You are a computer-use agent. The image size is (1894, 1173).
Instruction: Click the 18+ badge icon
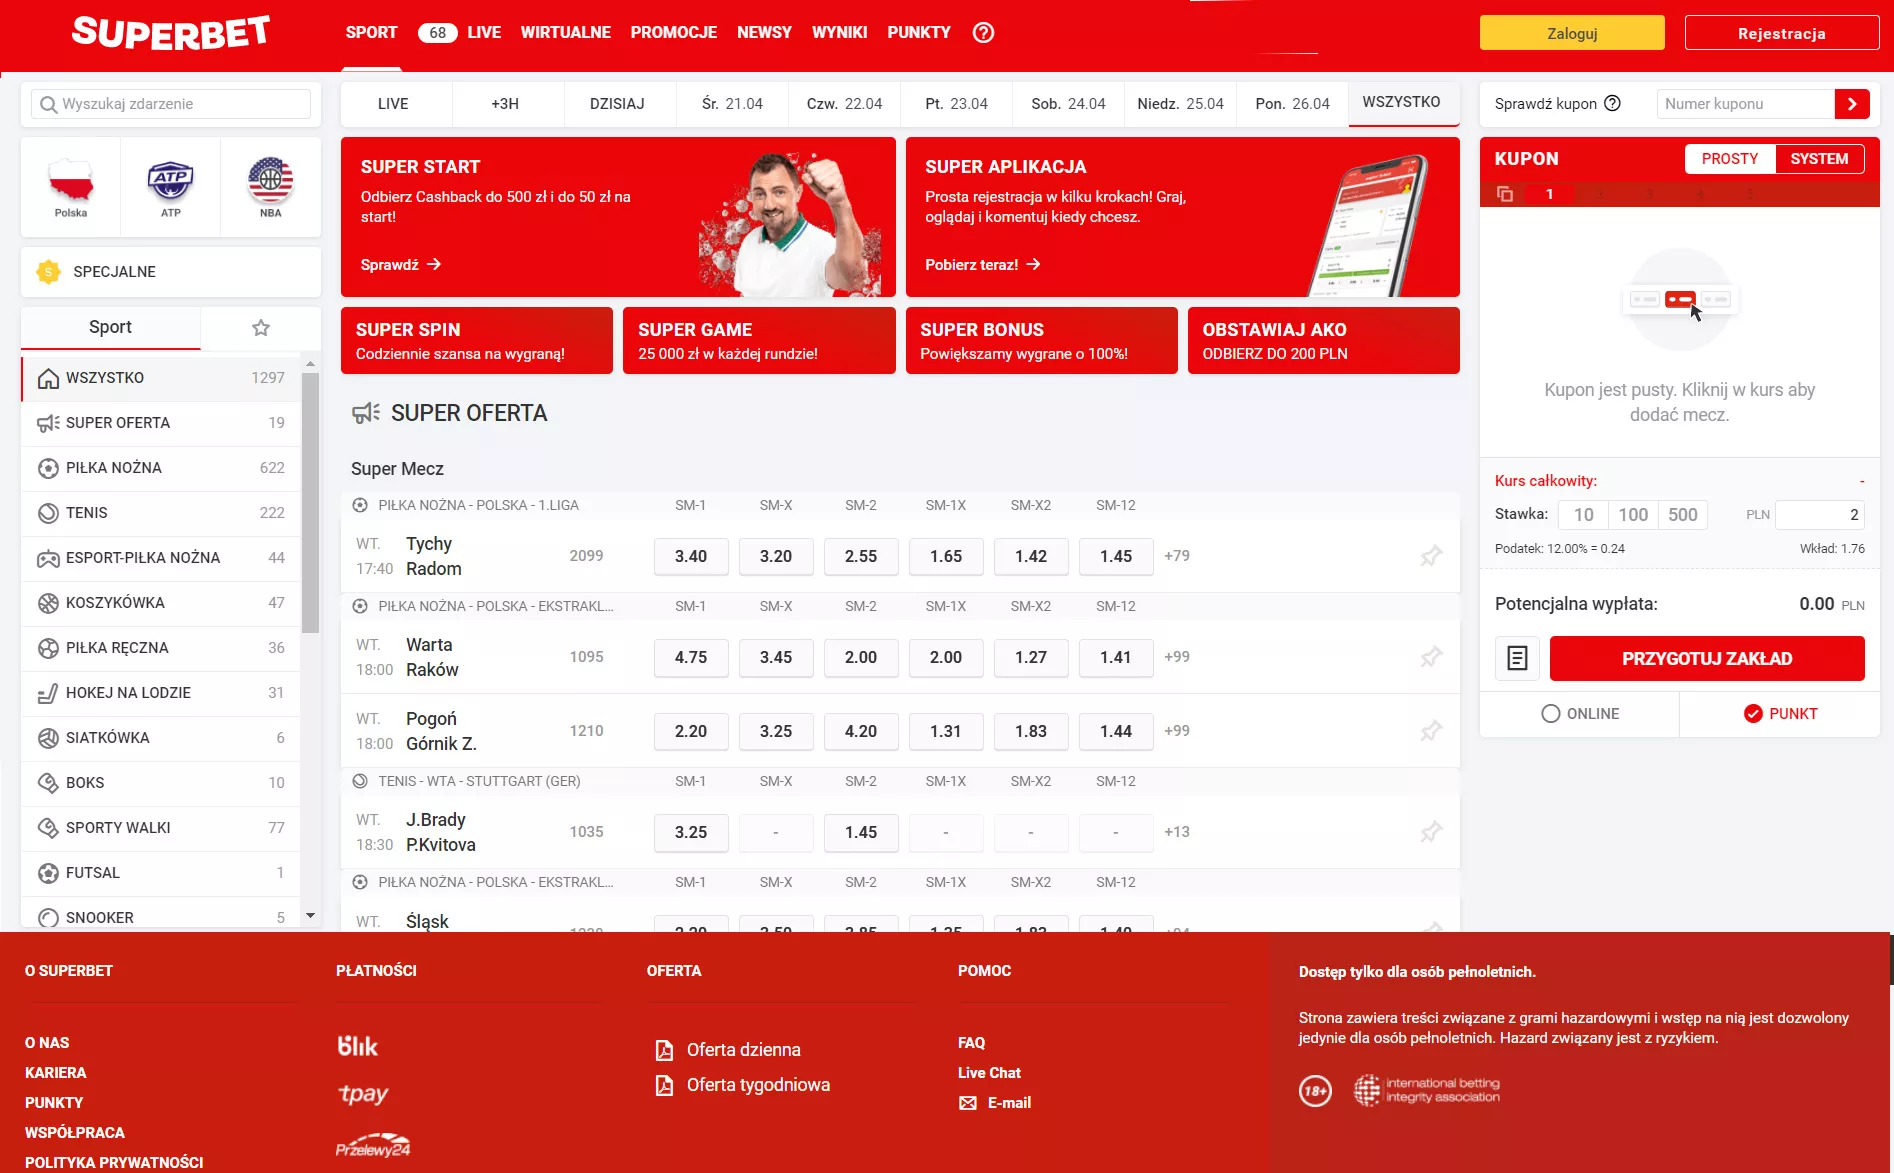click(1315, 1090)
